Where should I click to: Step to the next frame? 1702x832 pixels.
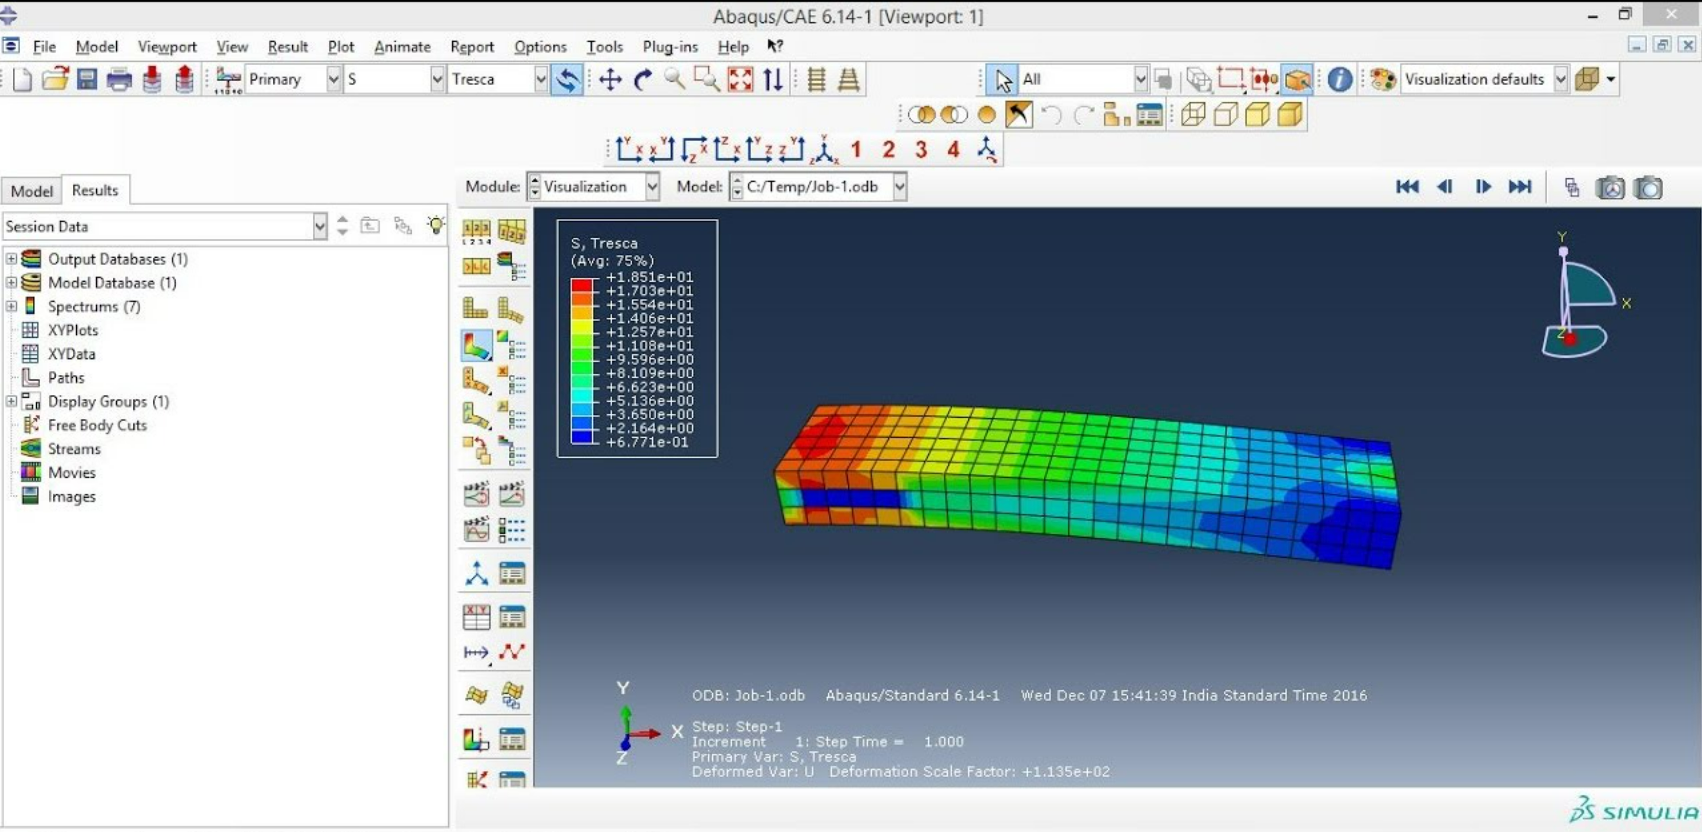1482,187
